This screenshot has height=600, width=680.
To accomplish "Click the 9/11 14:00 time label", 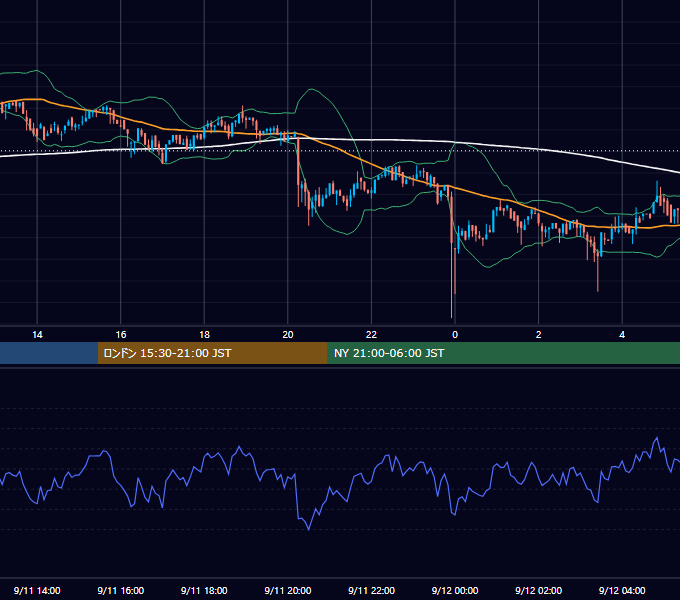I will coord(37,590).
